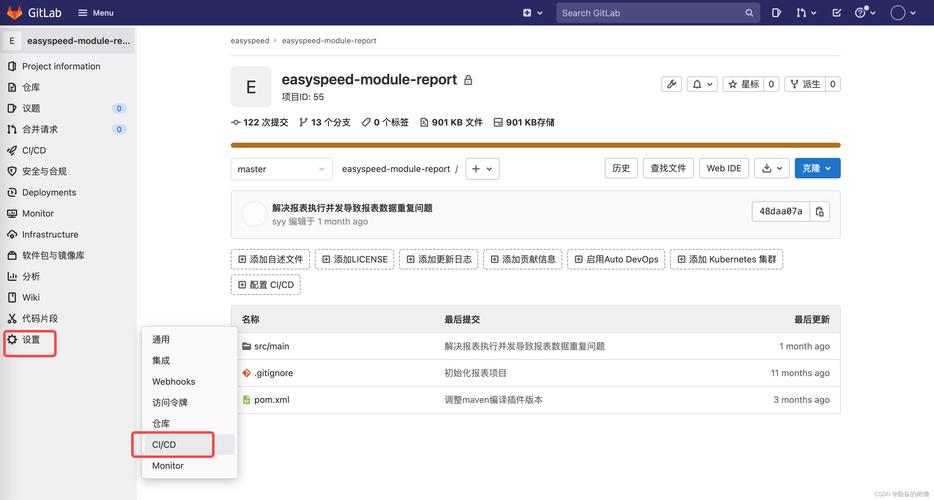
Task: Open the 0 个标签 tags link
Action: (385, 122)
